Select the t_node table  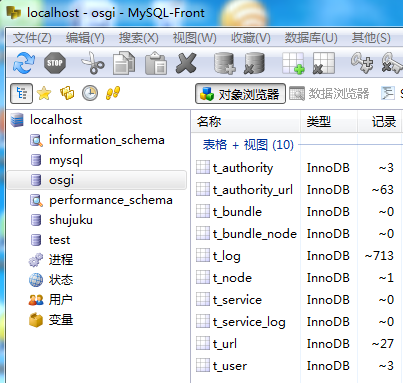(x=232, y=278)
